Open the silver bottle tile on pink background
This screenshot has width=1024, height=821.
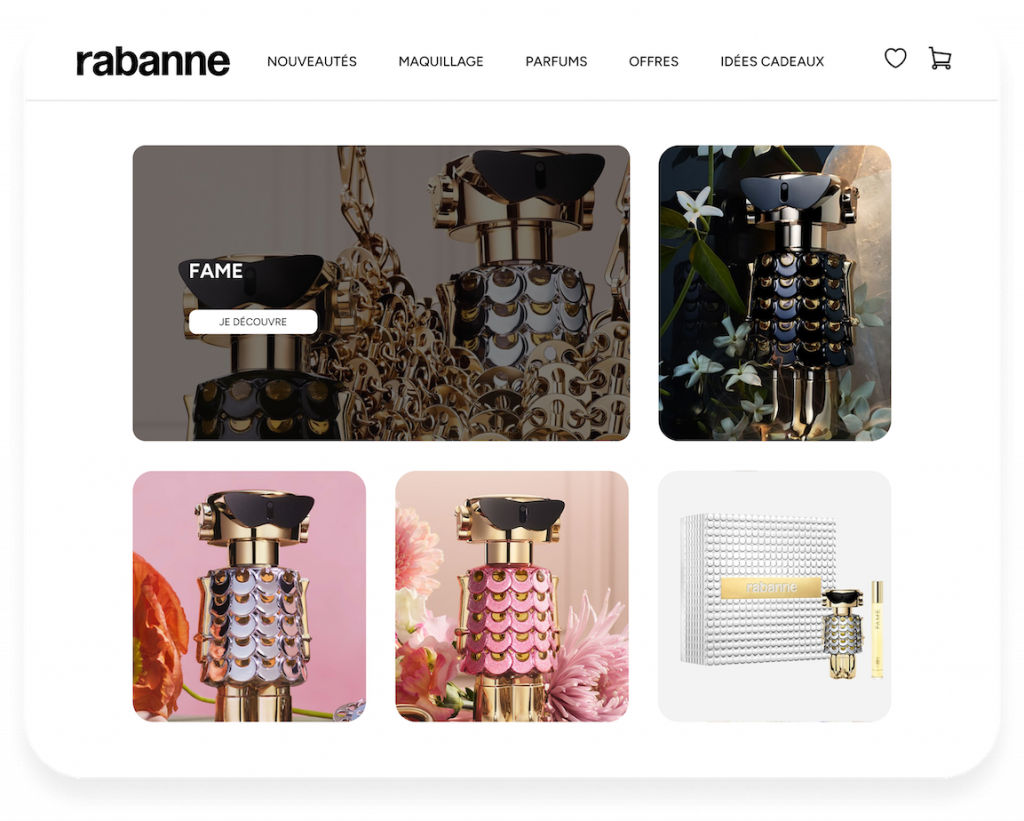pos(249,596)
